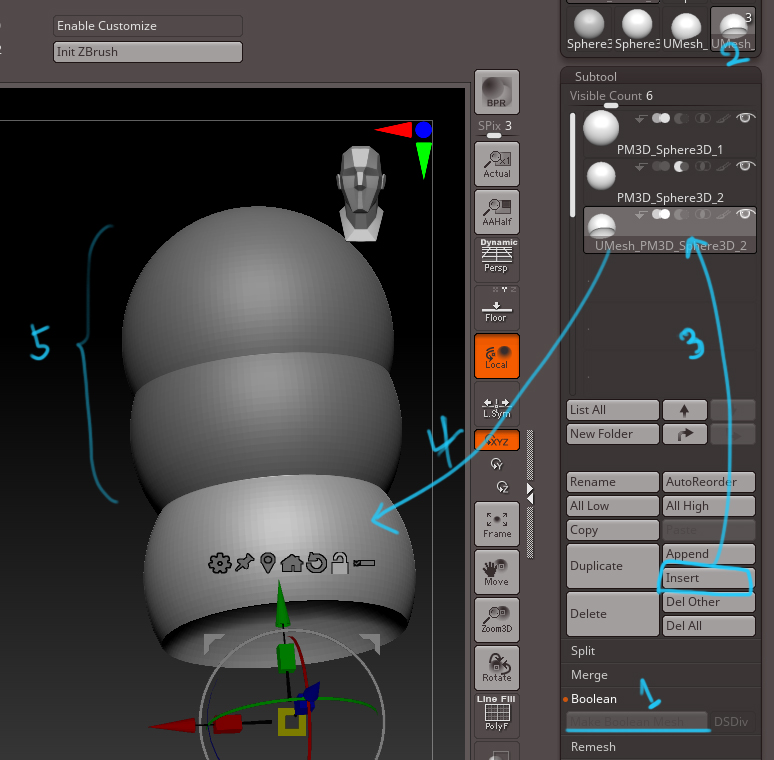Viewport: 774px width, 760px height.
Task: Toggle polypaint brush on PM3D_Sphere3D_1 row
Action: [724, 118]
